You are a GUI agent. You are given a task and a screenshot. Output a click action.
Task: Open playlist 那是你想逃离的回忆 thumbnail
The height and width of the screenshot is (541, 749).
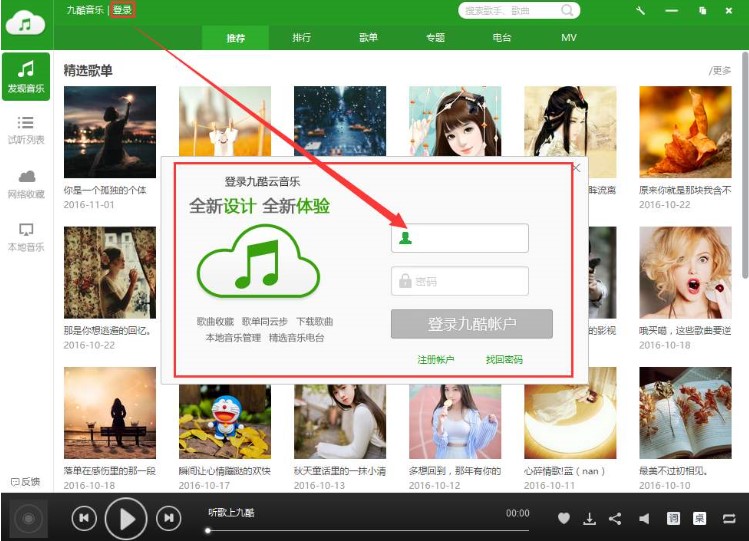[x=110, y=272]
